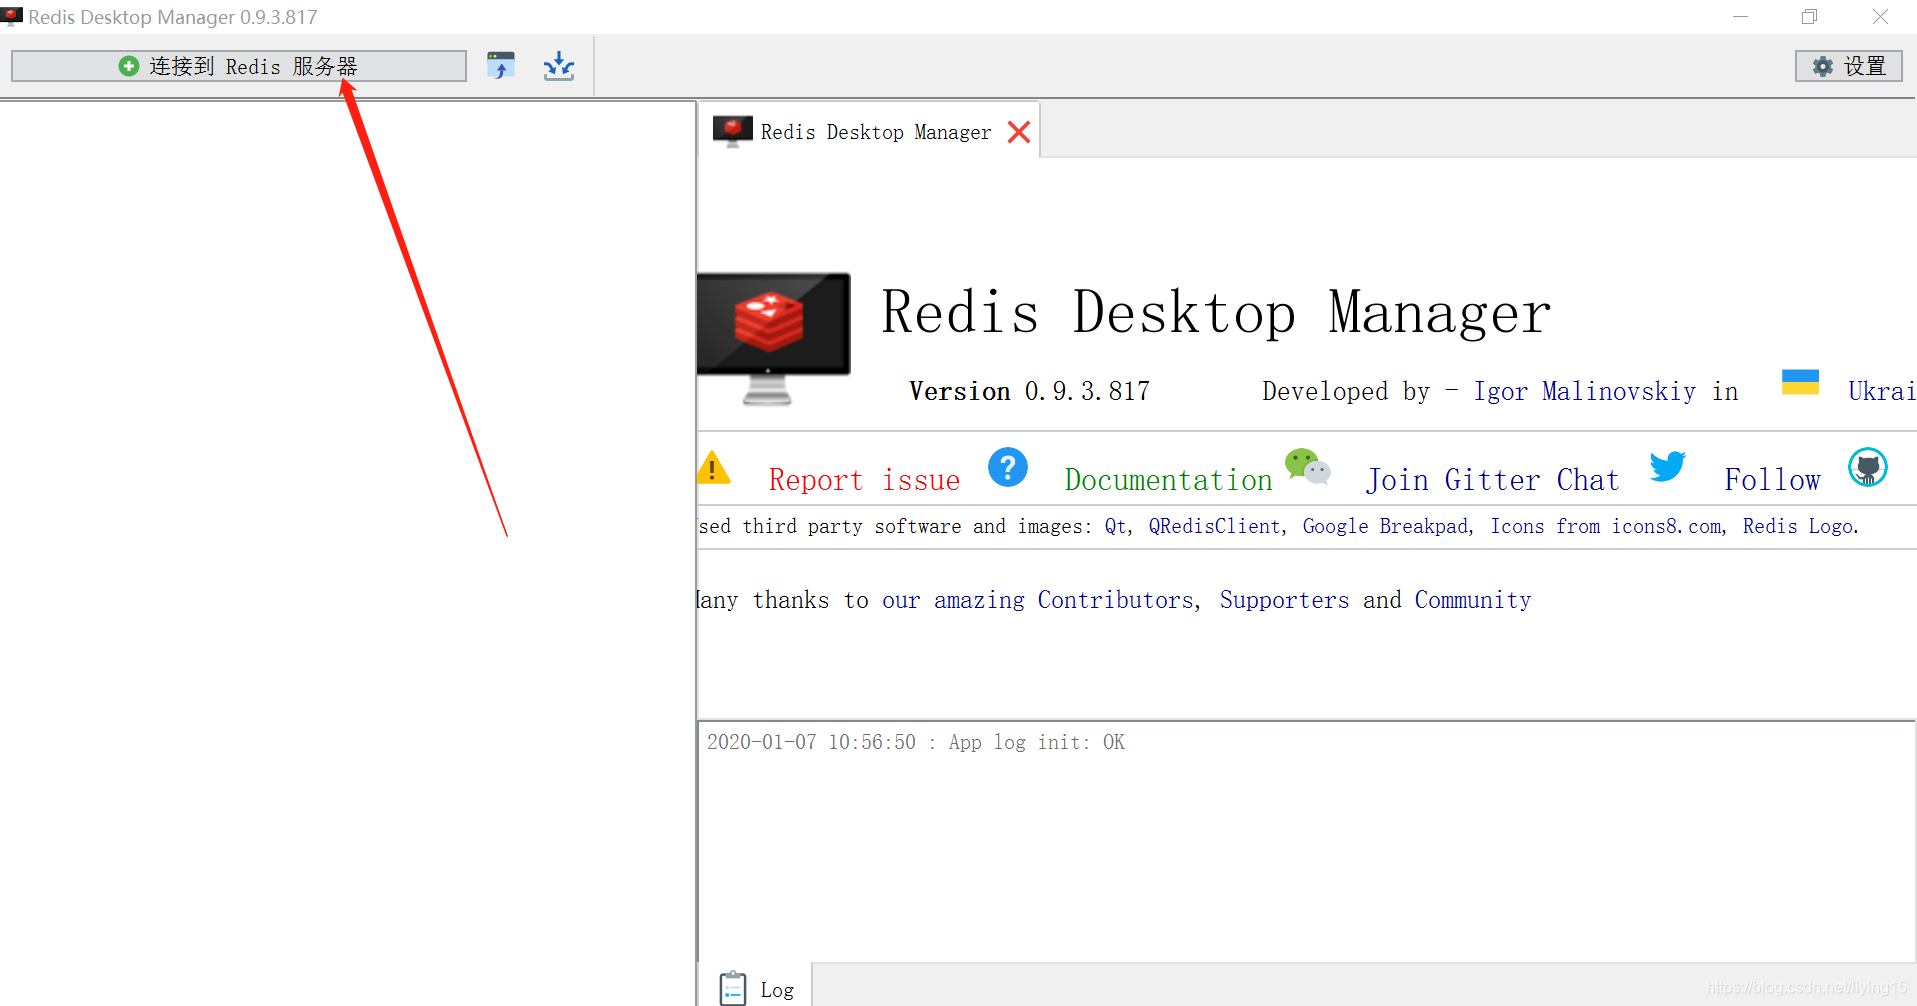Open the 设置 settings button
The width and height of the screenshot is (1917, 1006).
coord(1848,66)
